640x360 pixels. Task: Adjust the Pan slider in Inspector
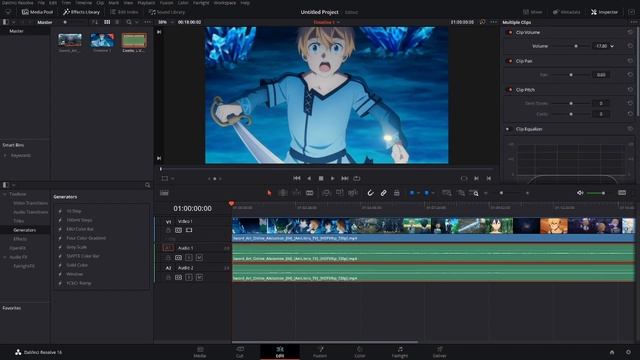(x=571, y=75)
